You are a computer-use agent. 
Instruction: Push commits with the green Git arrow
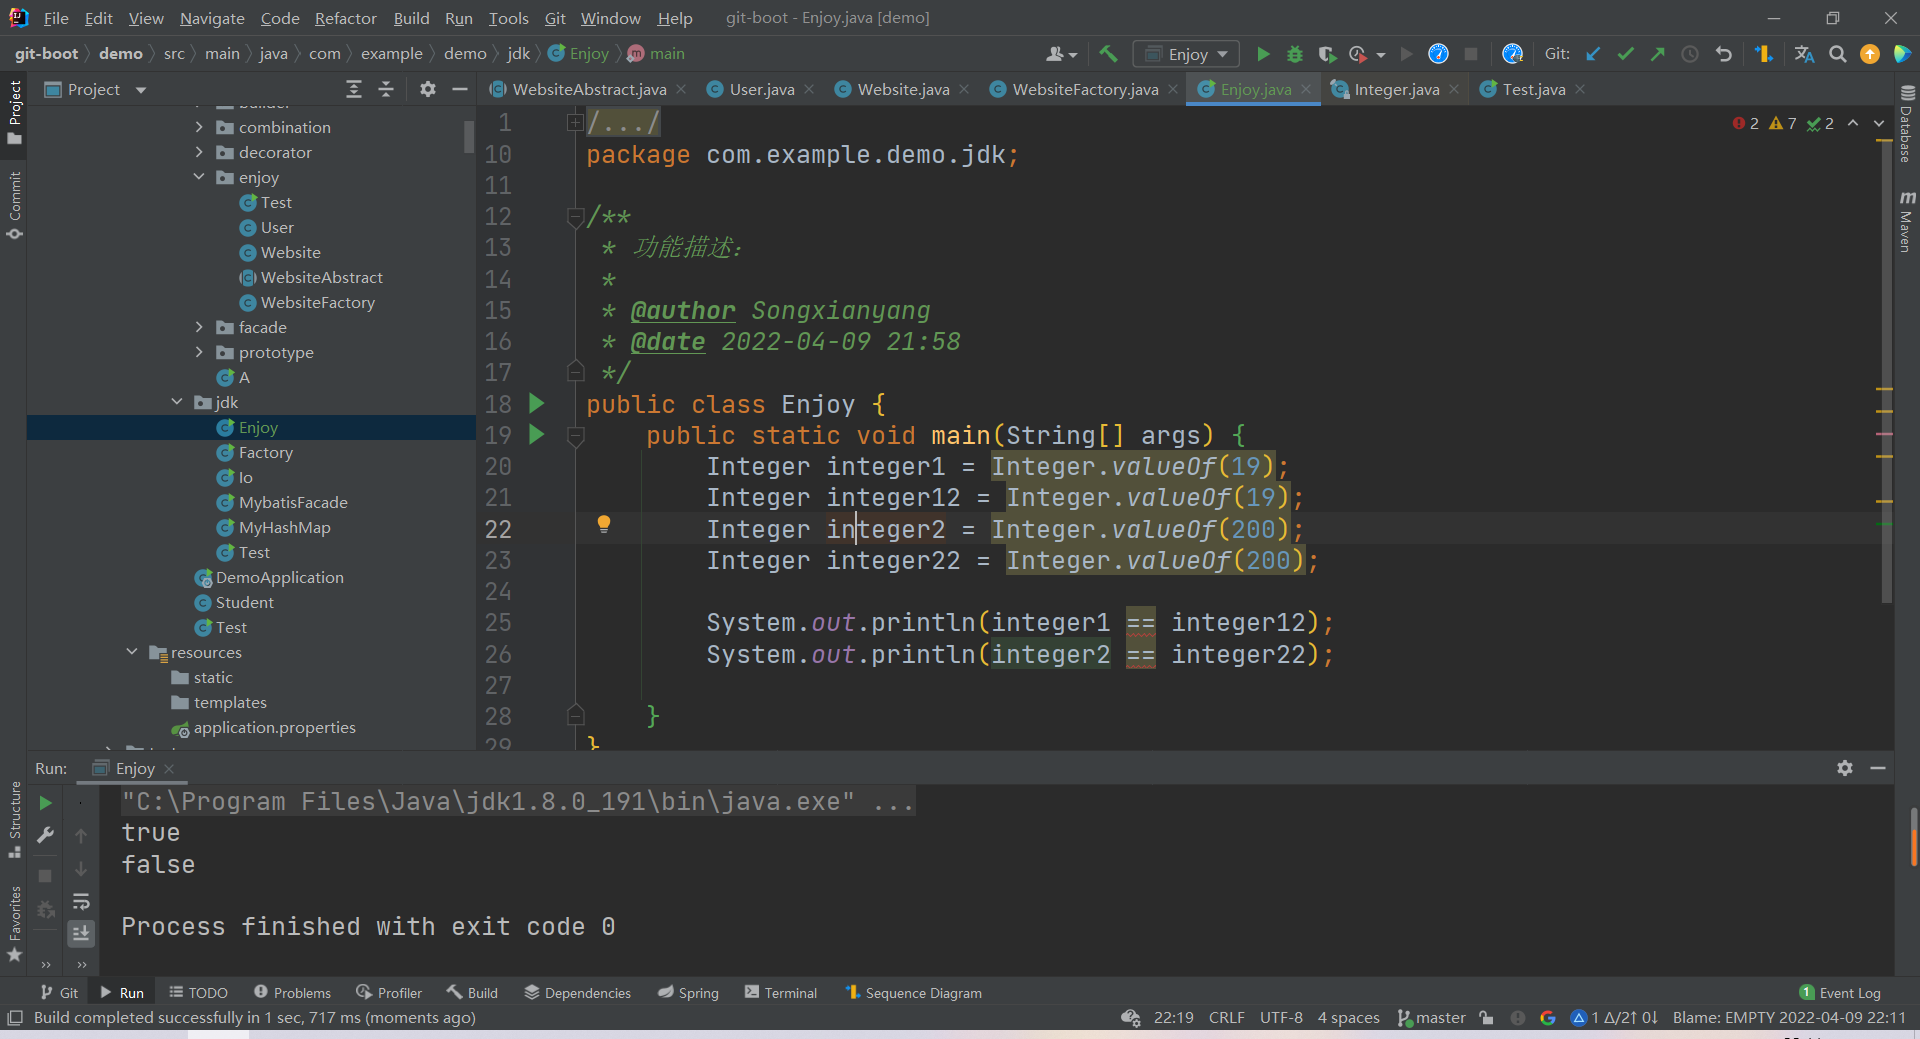(1658, 54)
